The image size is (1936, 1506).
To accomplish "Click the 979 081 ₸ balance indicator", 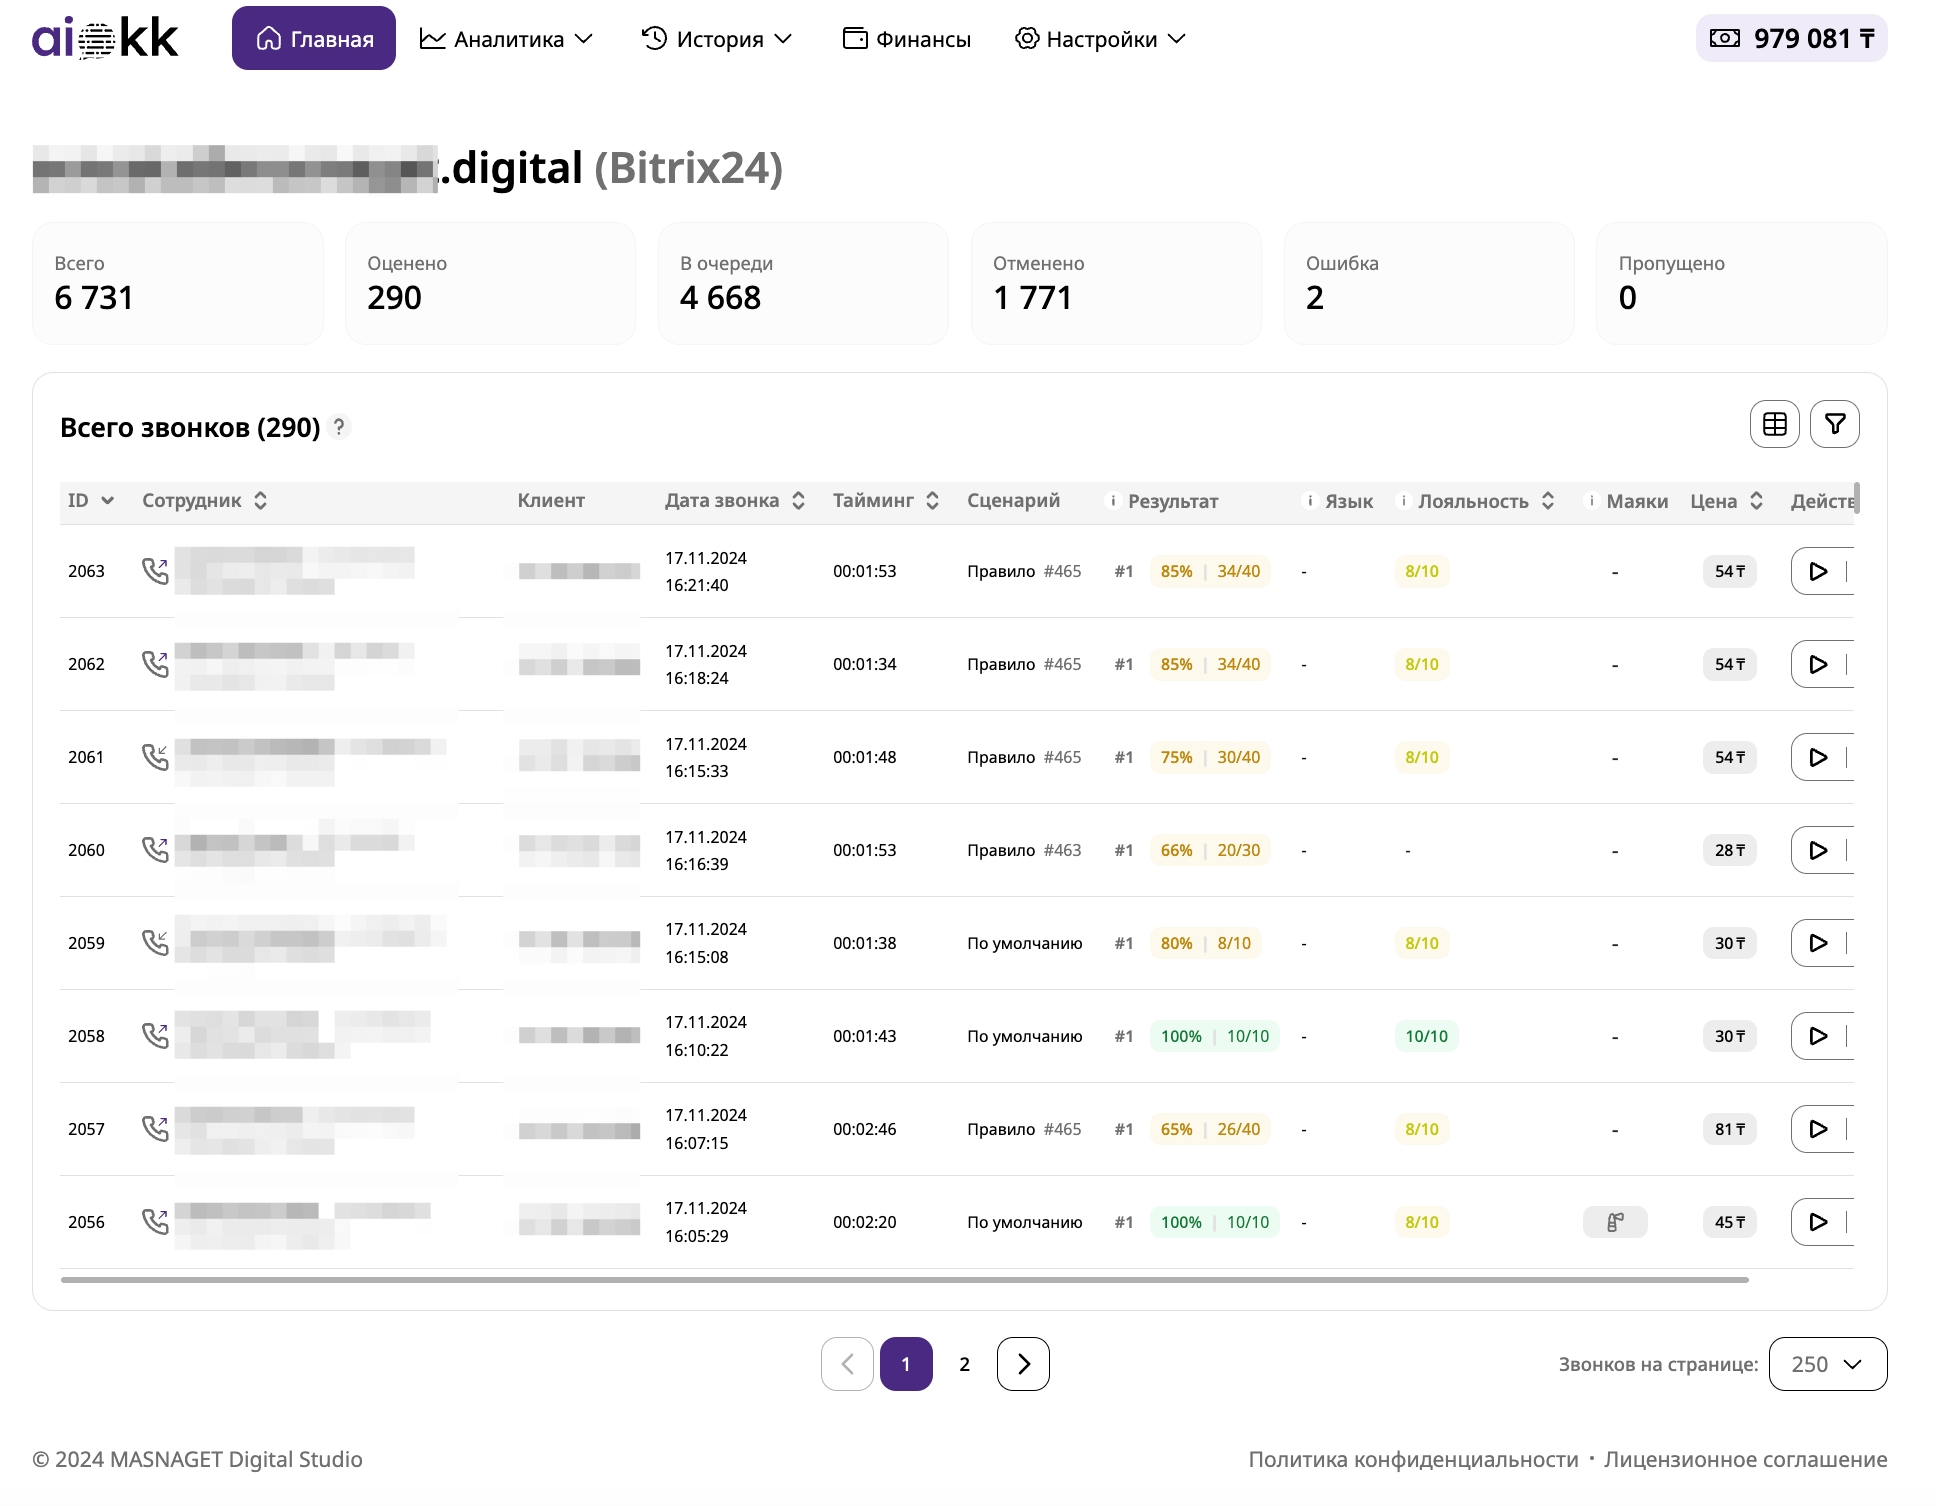I will click(1791, 38).
